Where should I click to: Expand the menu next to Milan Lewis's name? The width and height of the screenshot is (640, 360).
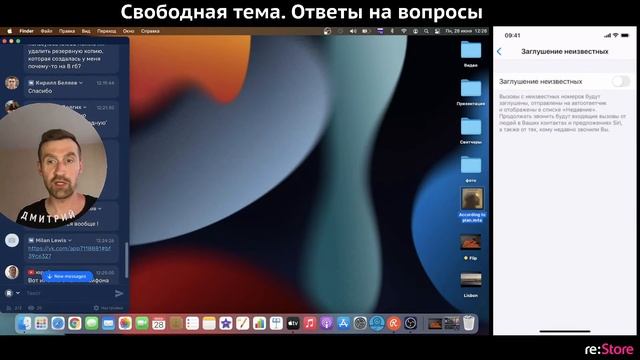(70, 240)
